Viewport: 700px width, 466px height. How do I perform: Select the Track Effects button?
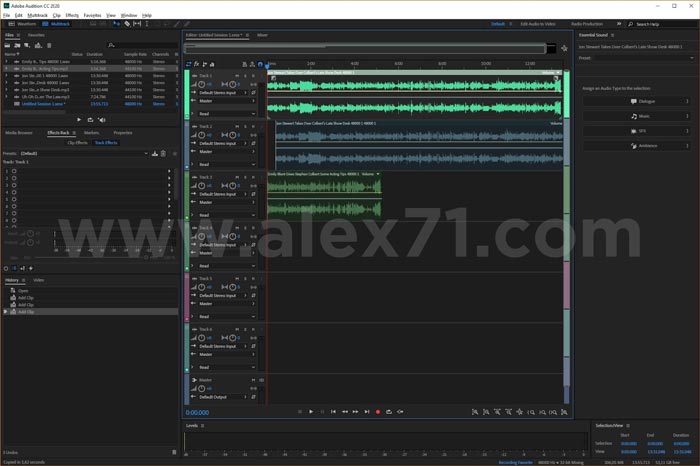coord(106,143)
